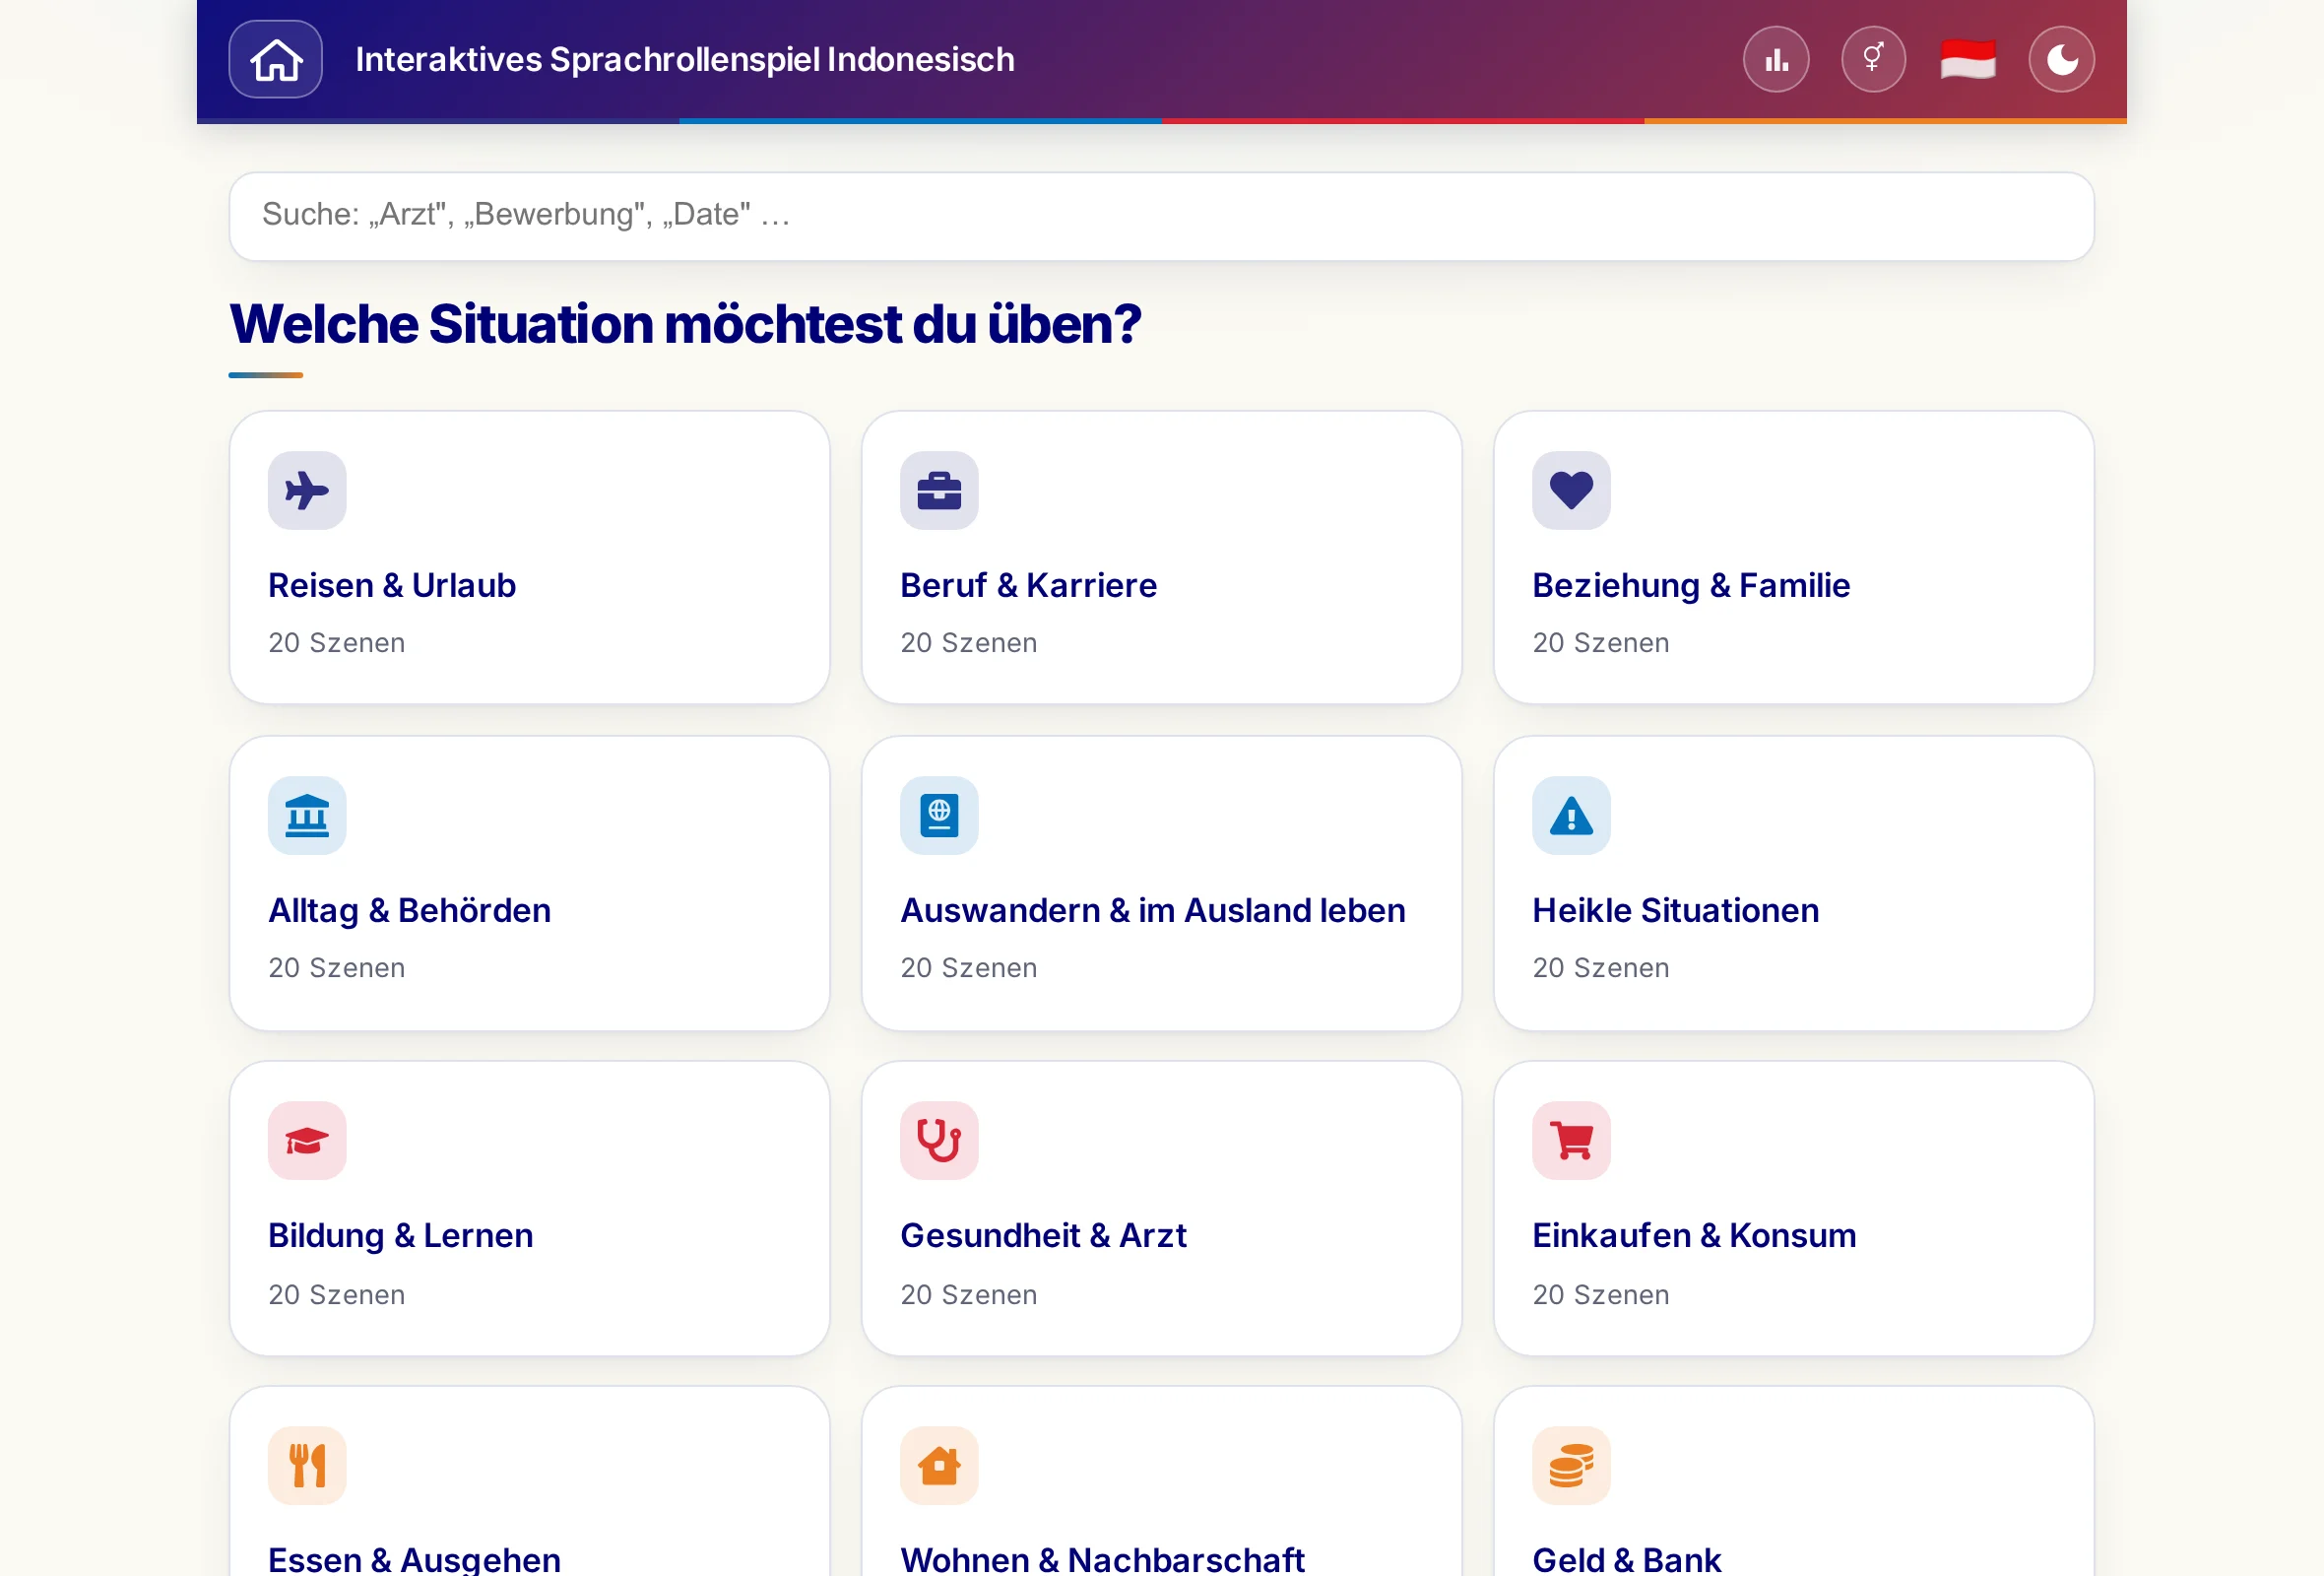Select the Gesundheit & Arzt title
Viewport: 2324px width, 1576px height.
click(x=1043, y=1236)
